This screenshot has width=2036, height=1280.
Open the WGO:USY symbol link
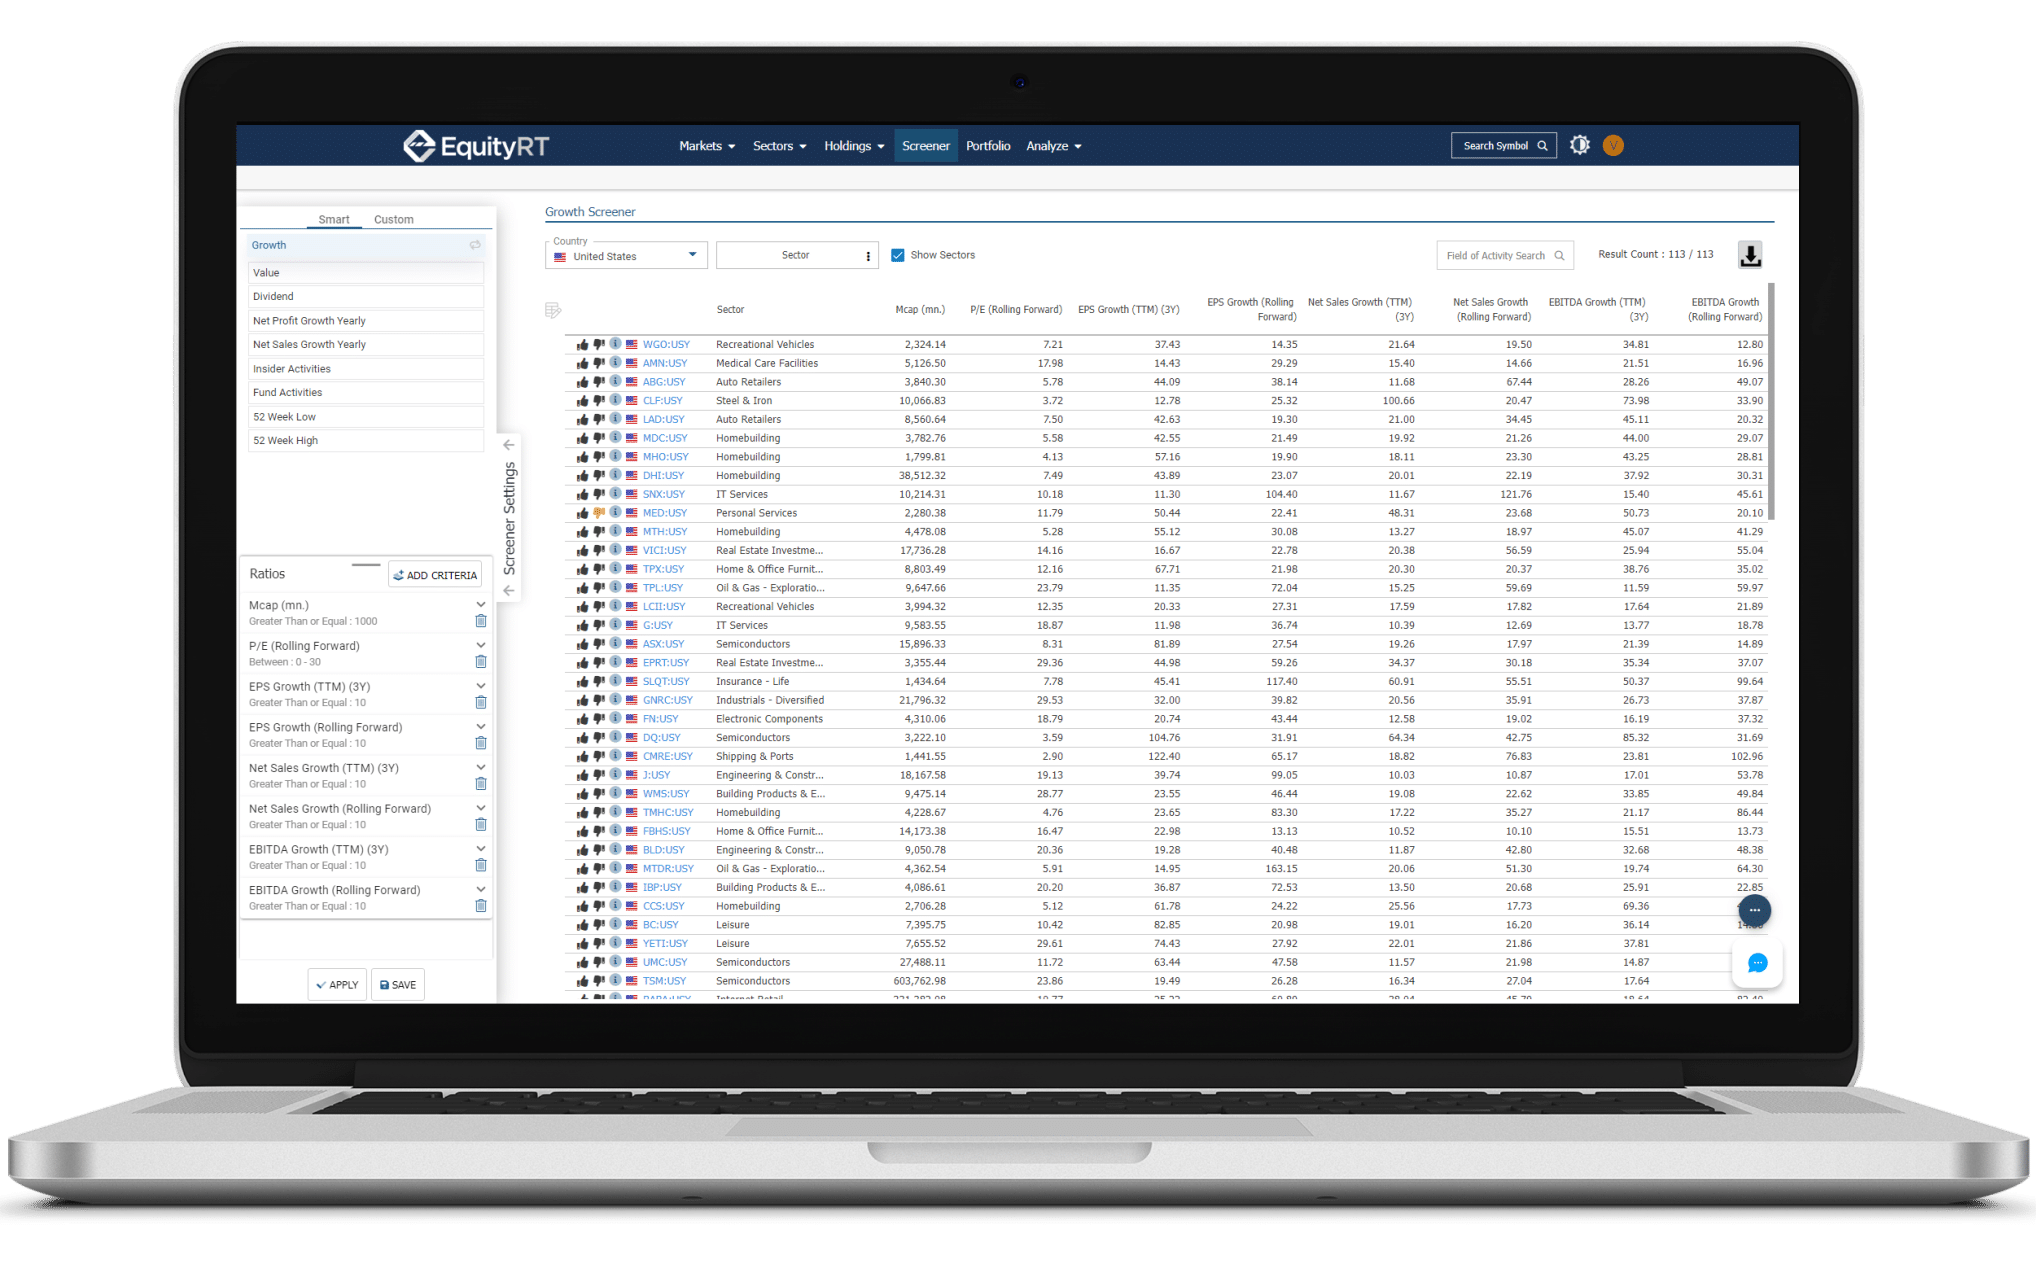[666, 345]
